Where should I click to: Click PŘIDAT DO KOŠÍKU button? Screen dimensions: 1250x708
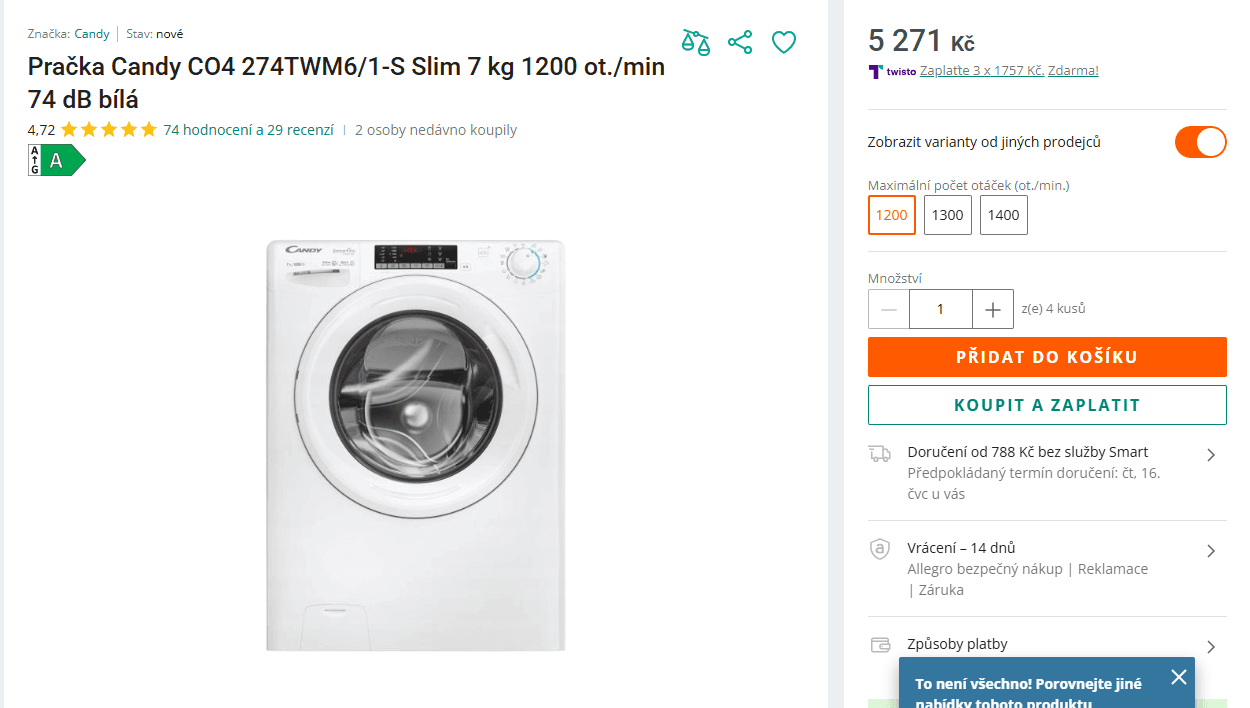pyautogui.click(x=1047, y=357)
